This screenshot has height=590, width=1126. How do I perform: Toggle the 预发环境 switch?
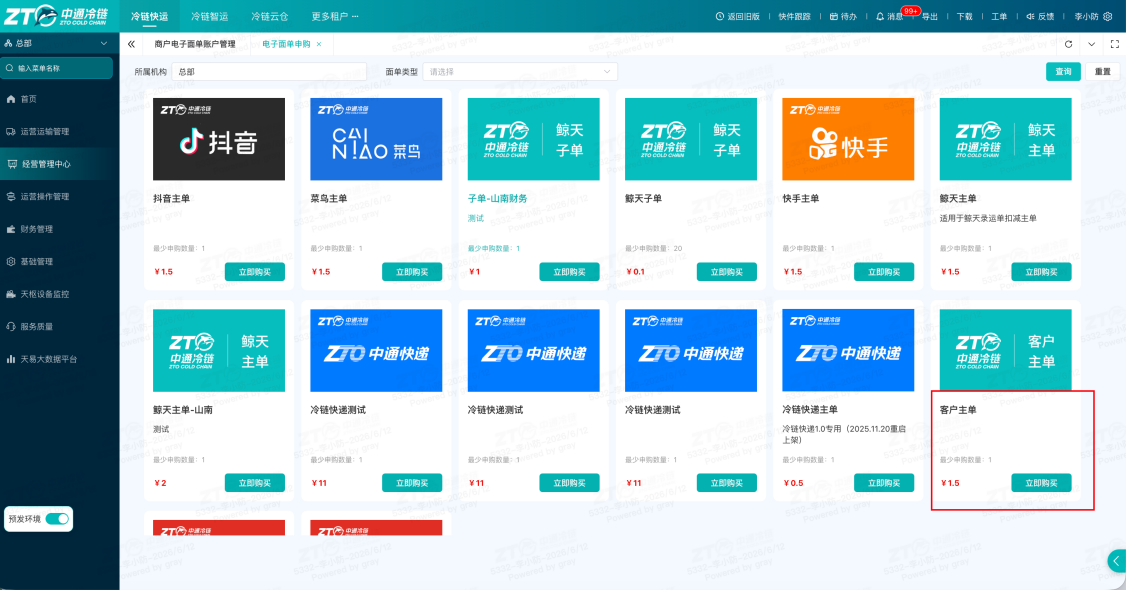[x=57, y=519]
